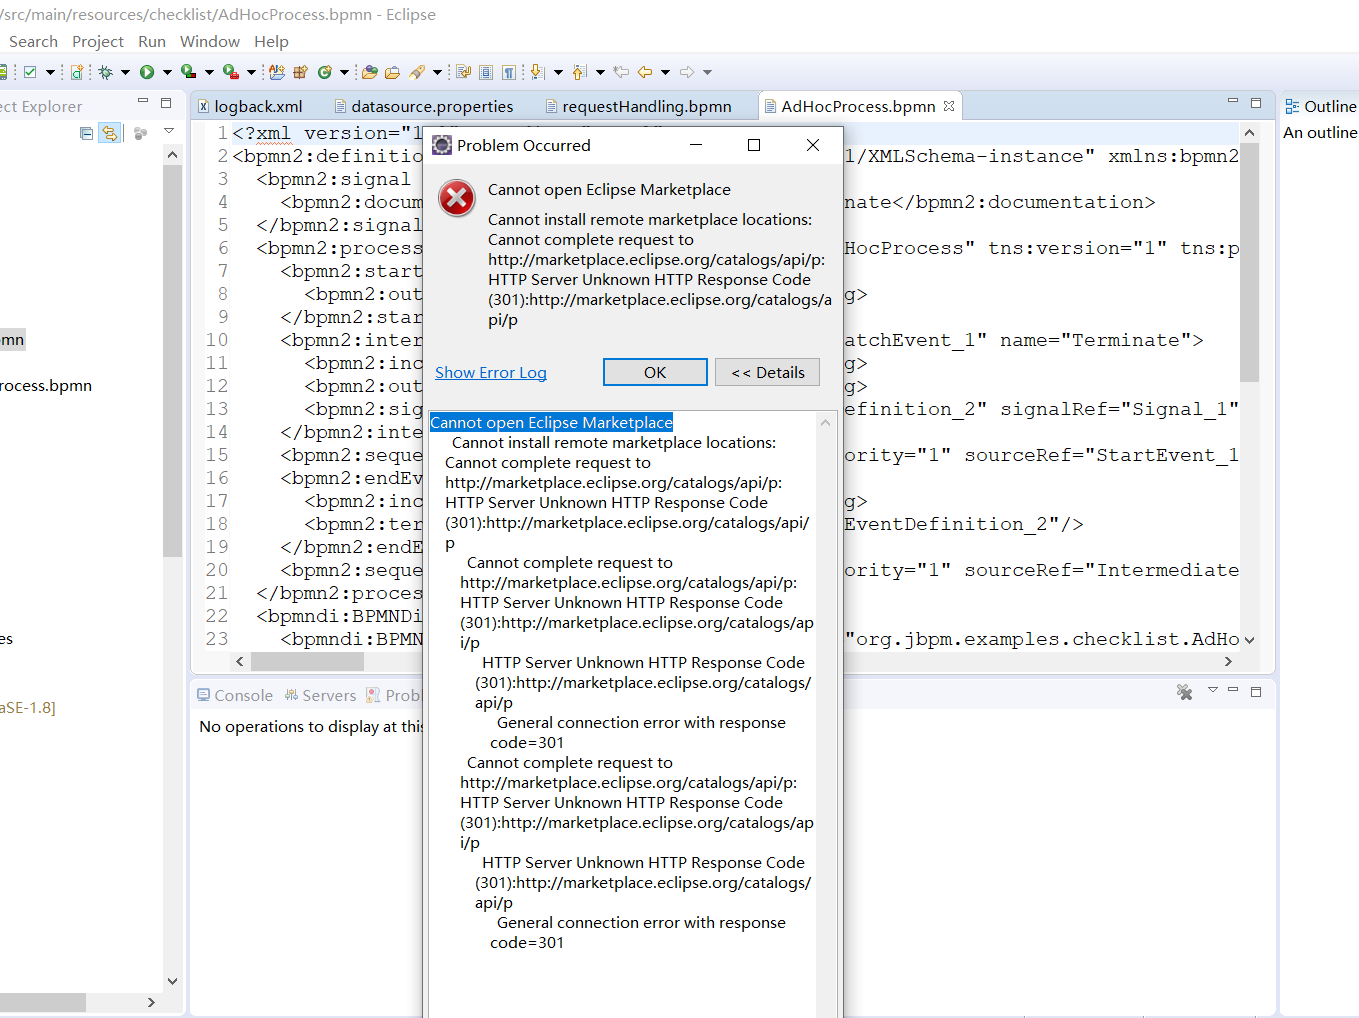Screen dimensions: 1359x1018
Task: Click the yellow Back navigation arrow
Action: [x=644, y=72]
